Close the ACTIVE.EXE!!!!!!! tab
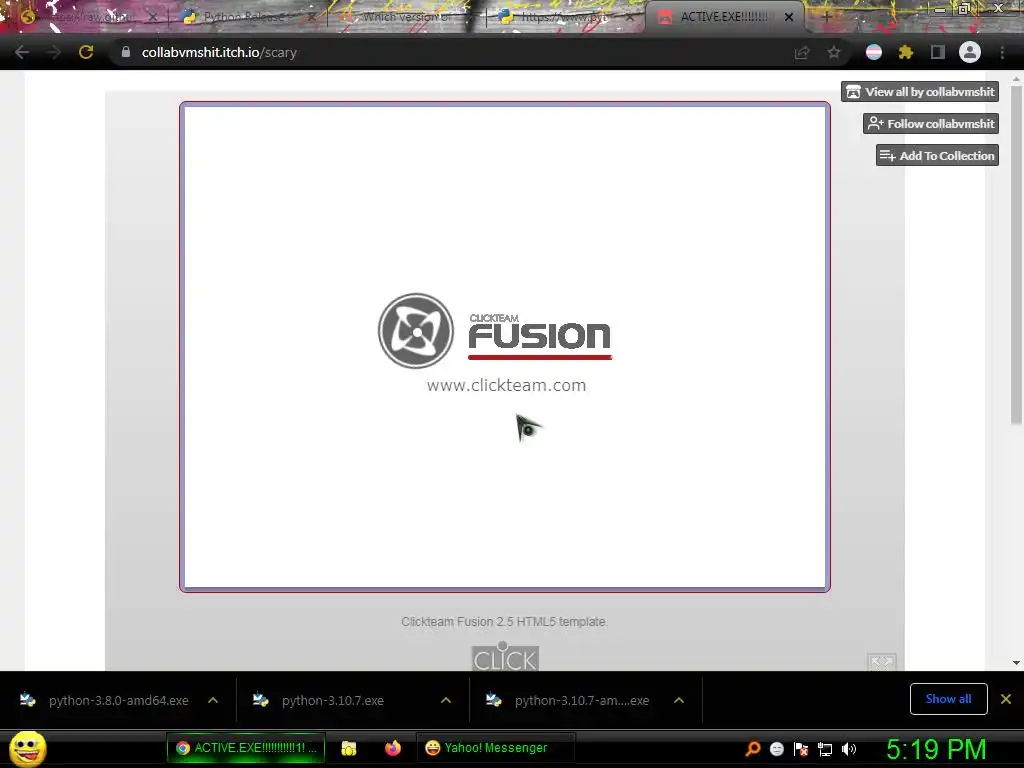Viewport: 1024px width, 768px height. (789, 18)
